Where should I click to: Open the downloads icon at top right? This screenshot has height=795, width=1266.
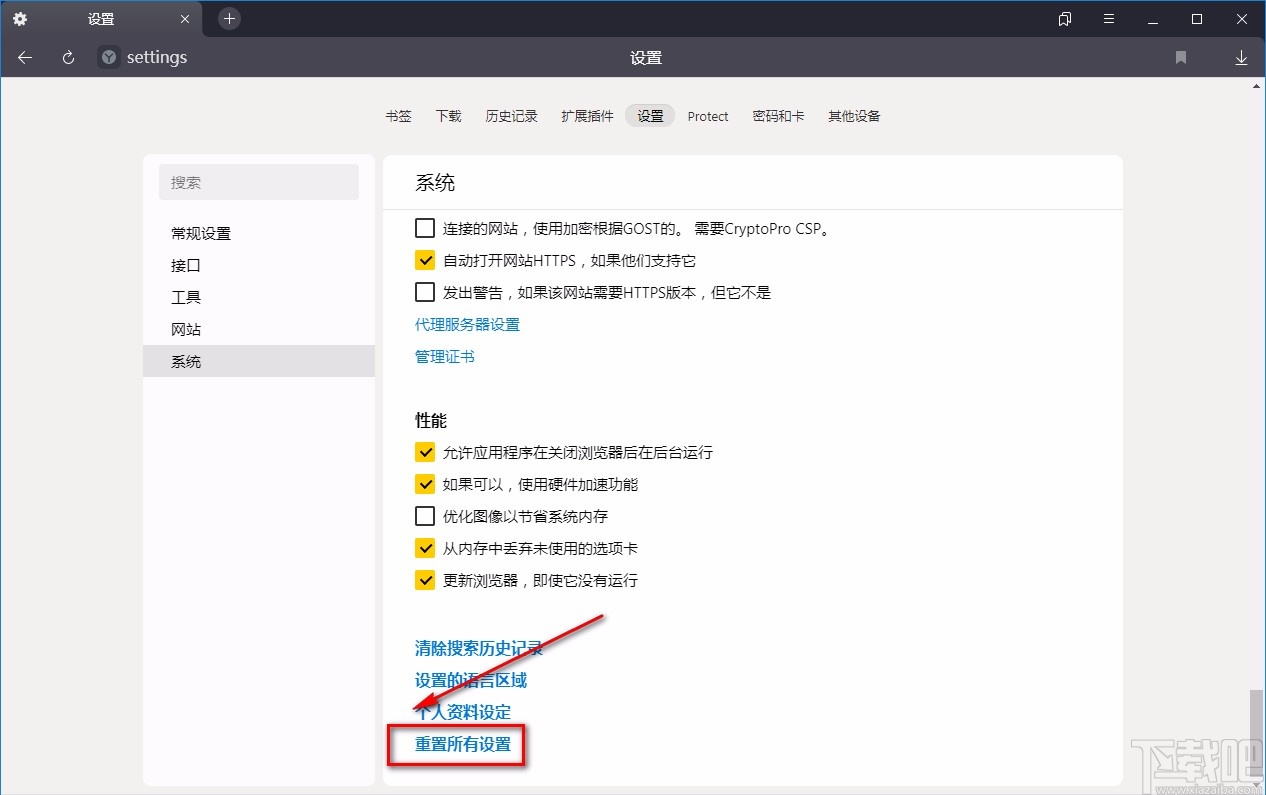1241,57
